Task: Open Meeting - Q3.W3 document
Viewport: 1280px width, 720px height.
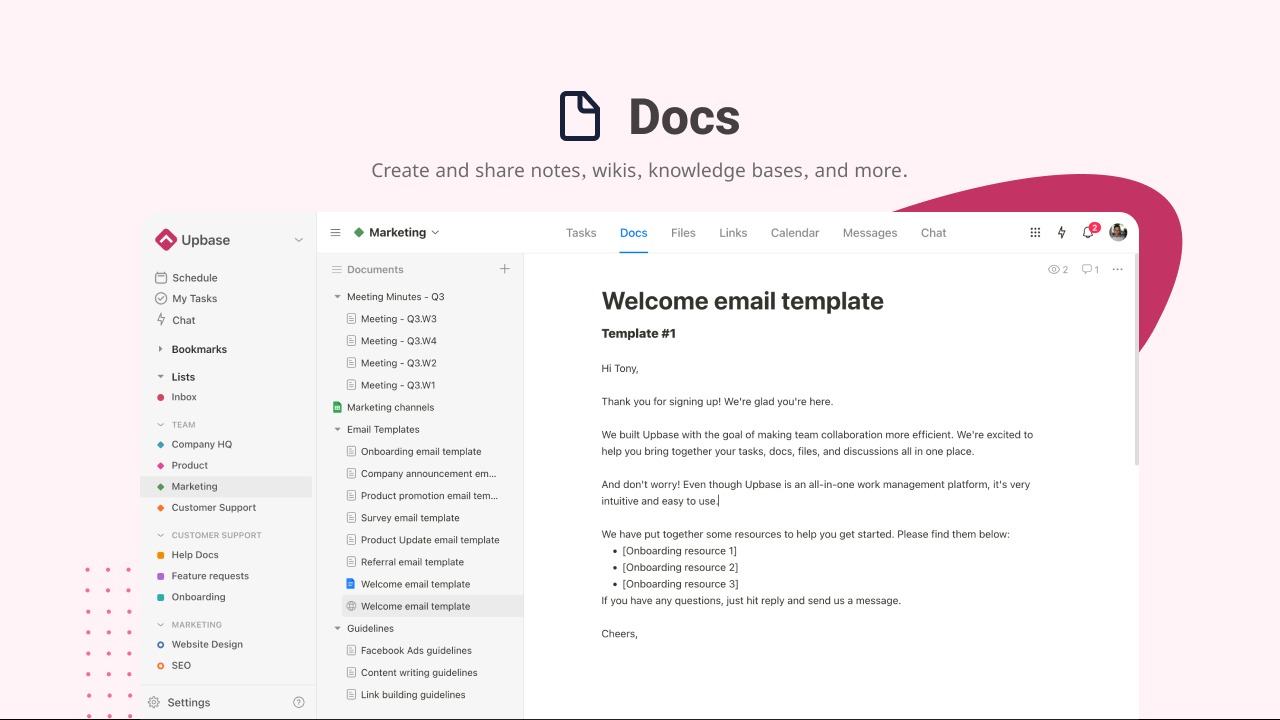Action: pos(391,319)
